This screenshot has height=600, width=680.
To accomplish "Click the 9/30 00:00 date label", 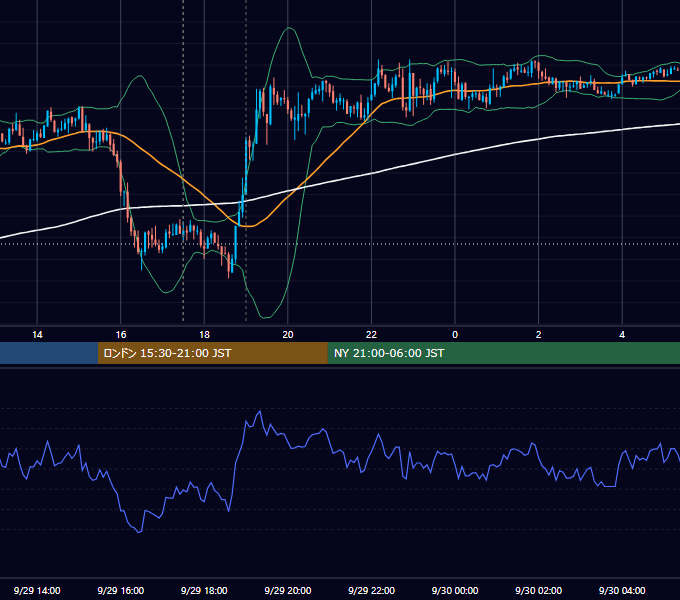I will point(455,590).
